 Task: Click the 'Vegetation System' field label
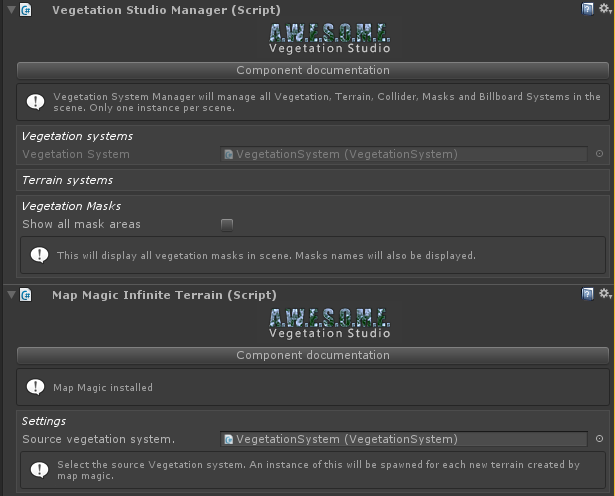tap(76, 154)
